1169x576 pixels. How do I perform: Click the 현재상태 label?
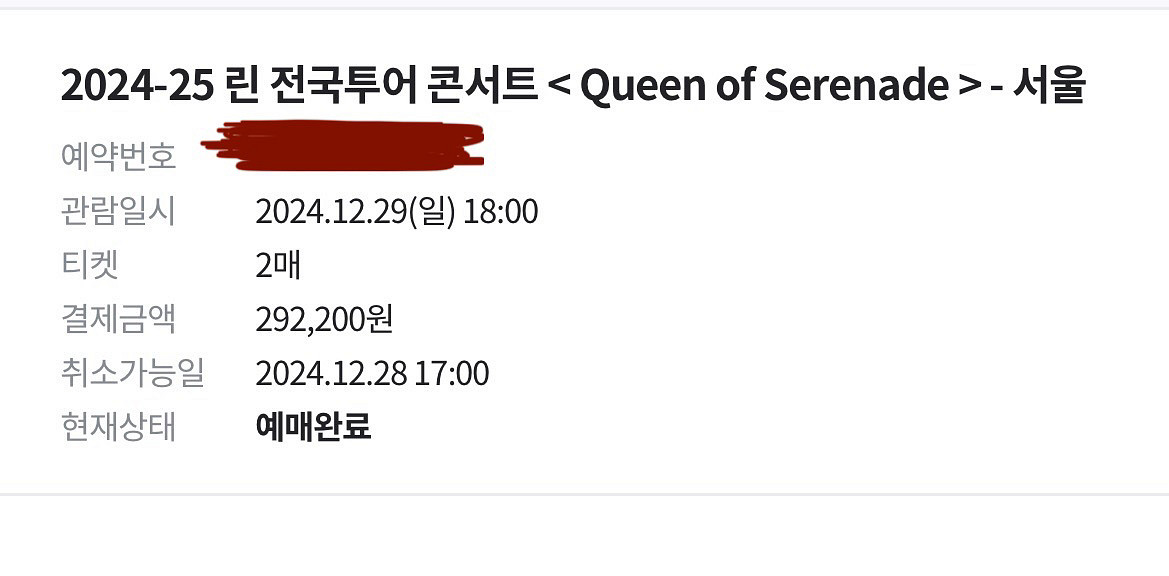pyautogui.click(x=119, y=427)
